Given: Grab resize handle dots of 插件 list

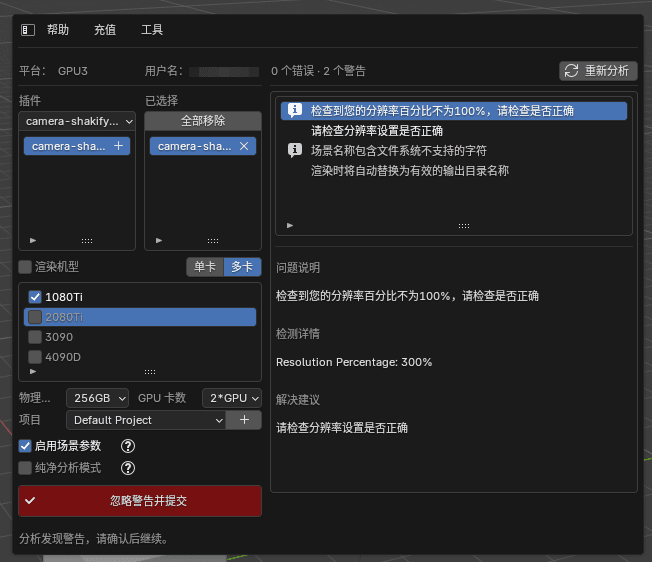Looking at the screenshot, I should pos(87,241).
